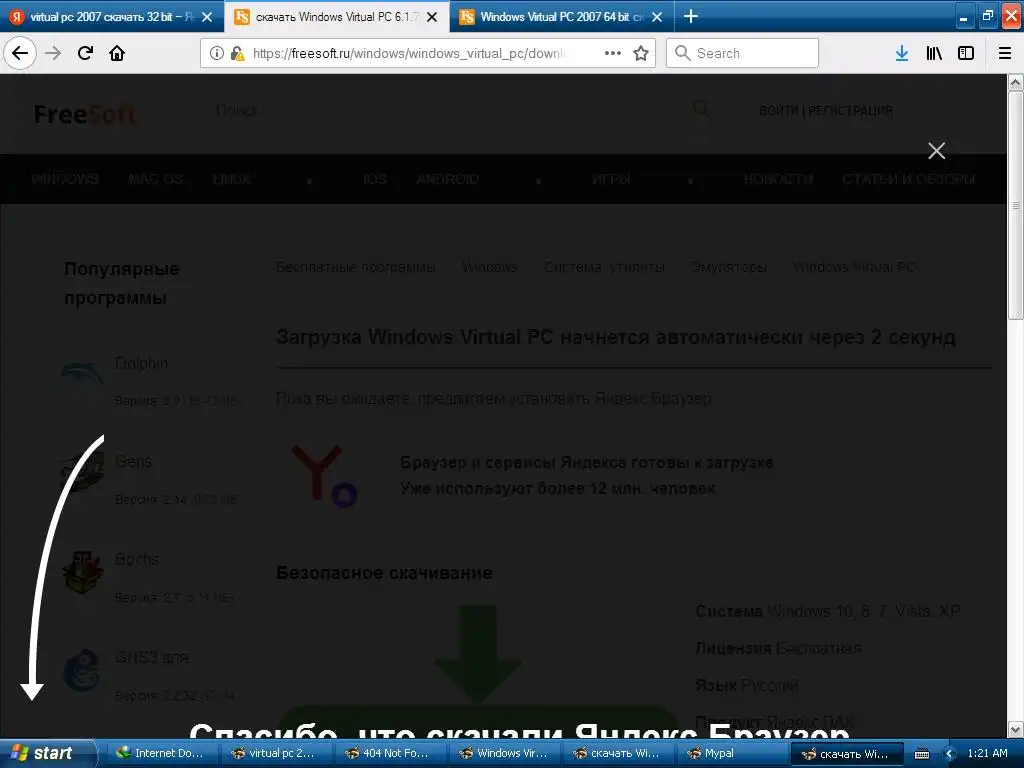The width and height of the screenshot is (1024, 768).
Task: Close the Windows Virtual PC 6.1 tab
Action: 432,17
